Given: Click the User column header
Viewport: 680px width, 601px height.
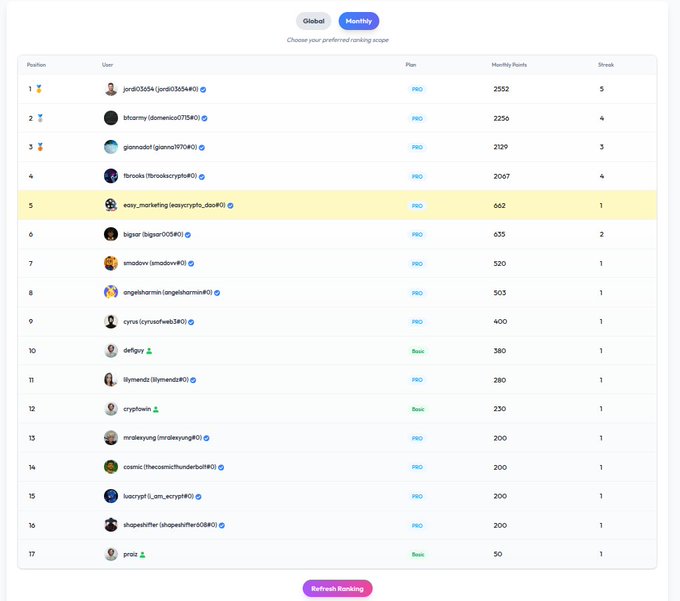Looking at the screenshot, I should pos(107,65).
